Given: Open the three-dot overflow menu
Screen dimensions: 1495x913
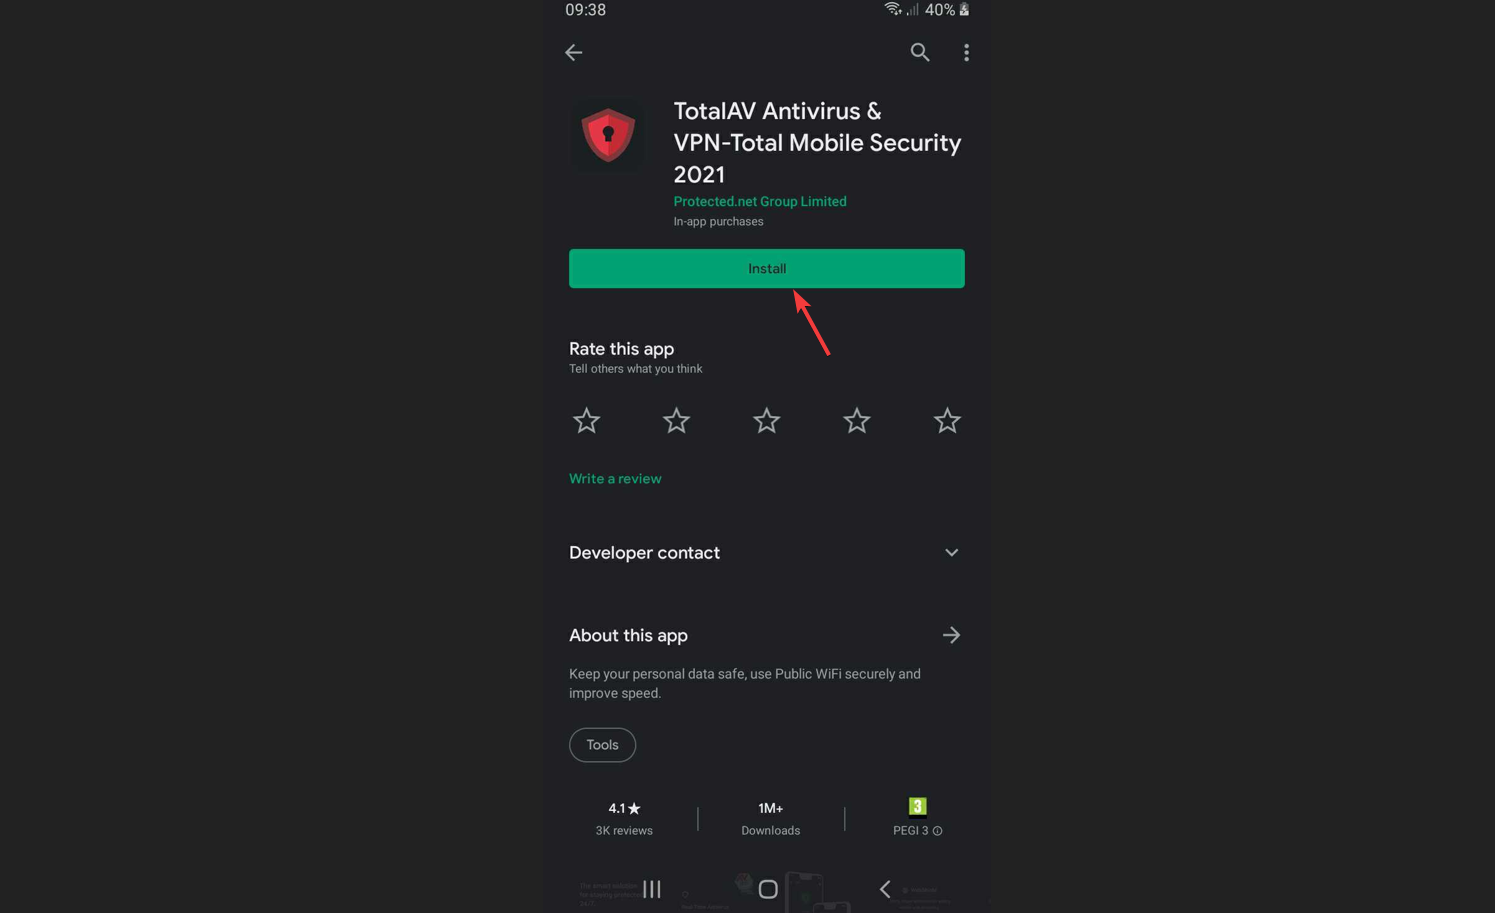Looking at the screenshot, I should (x=966, y=52).
